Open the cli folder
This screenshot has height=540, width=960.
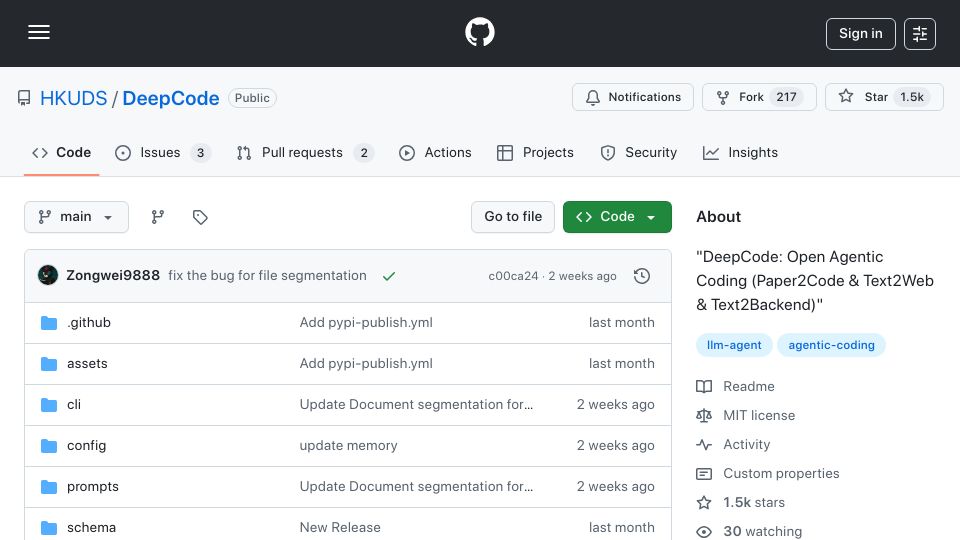point(73,405)
